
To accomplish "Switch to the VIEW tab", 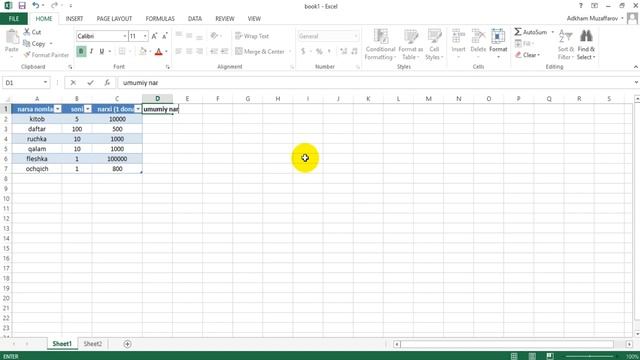I will tap(254, 19).
